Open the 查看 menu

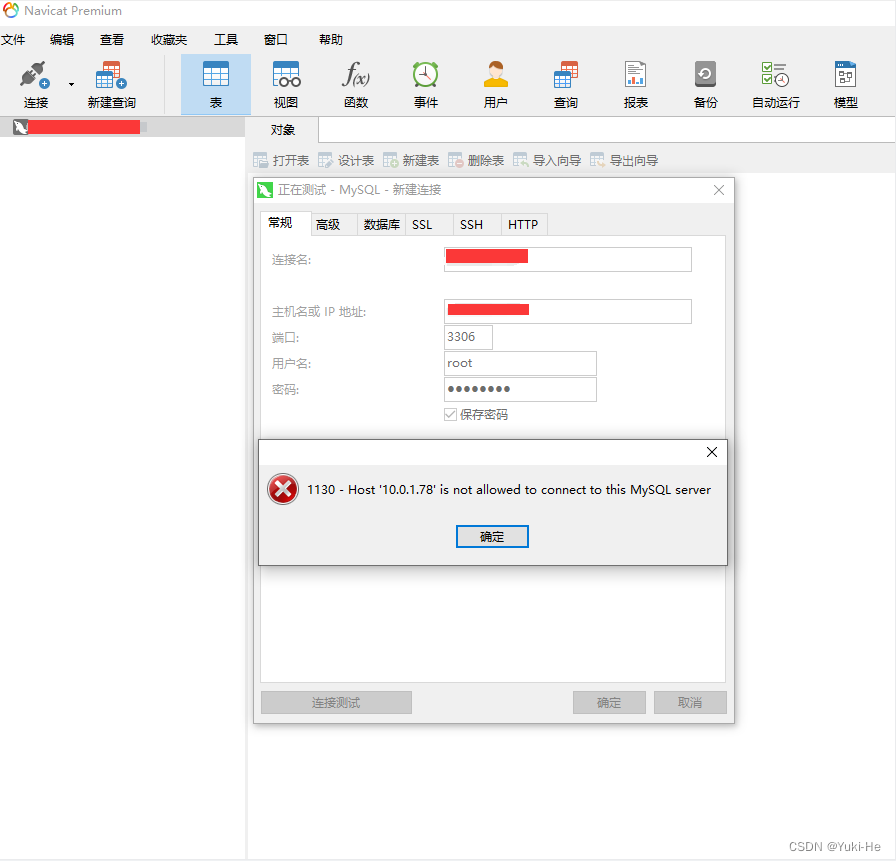[x=111, y=39]
